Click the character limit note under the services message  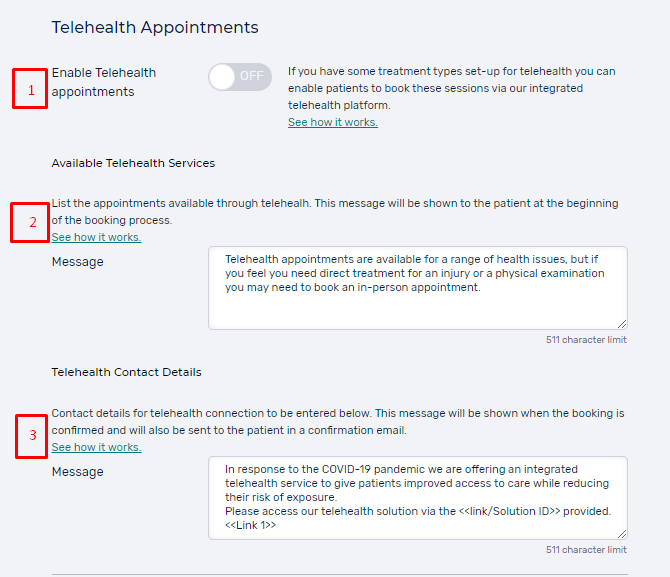tap(586, 340)
